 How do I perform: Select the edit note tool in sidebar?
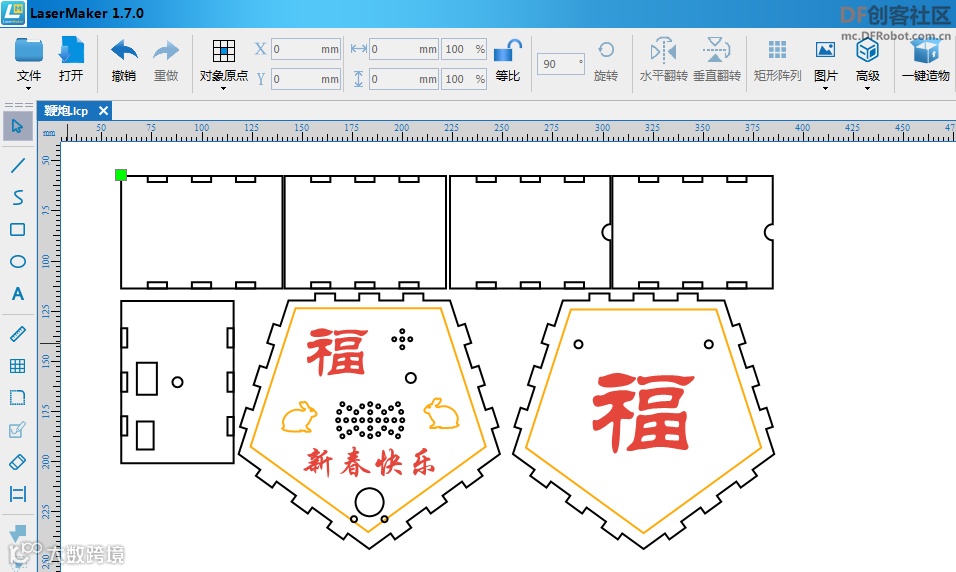tap(18, 429)
